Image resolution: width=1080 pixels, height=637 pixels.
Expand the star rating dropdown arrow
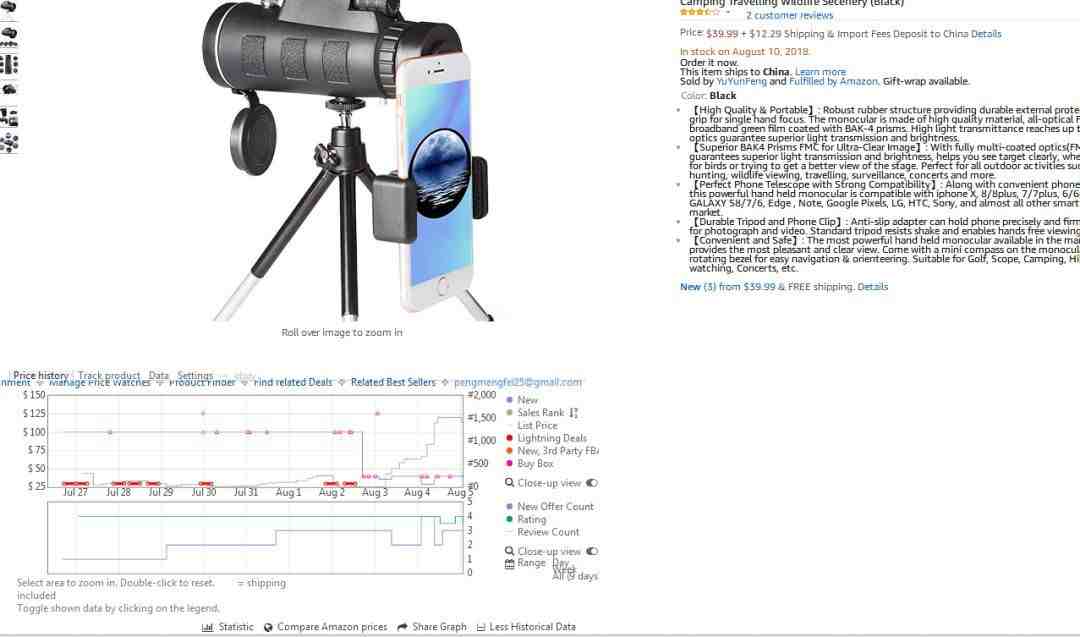(728, 12)
